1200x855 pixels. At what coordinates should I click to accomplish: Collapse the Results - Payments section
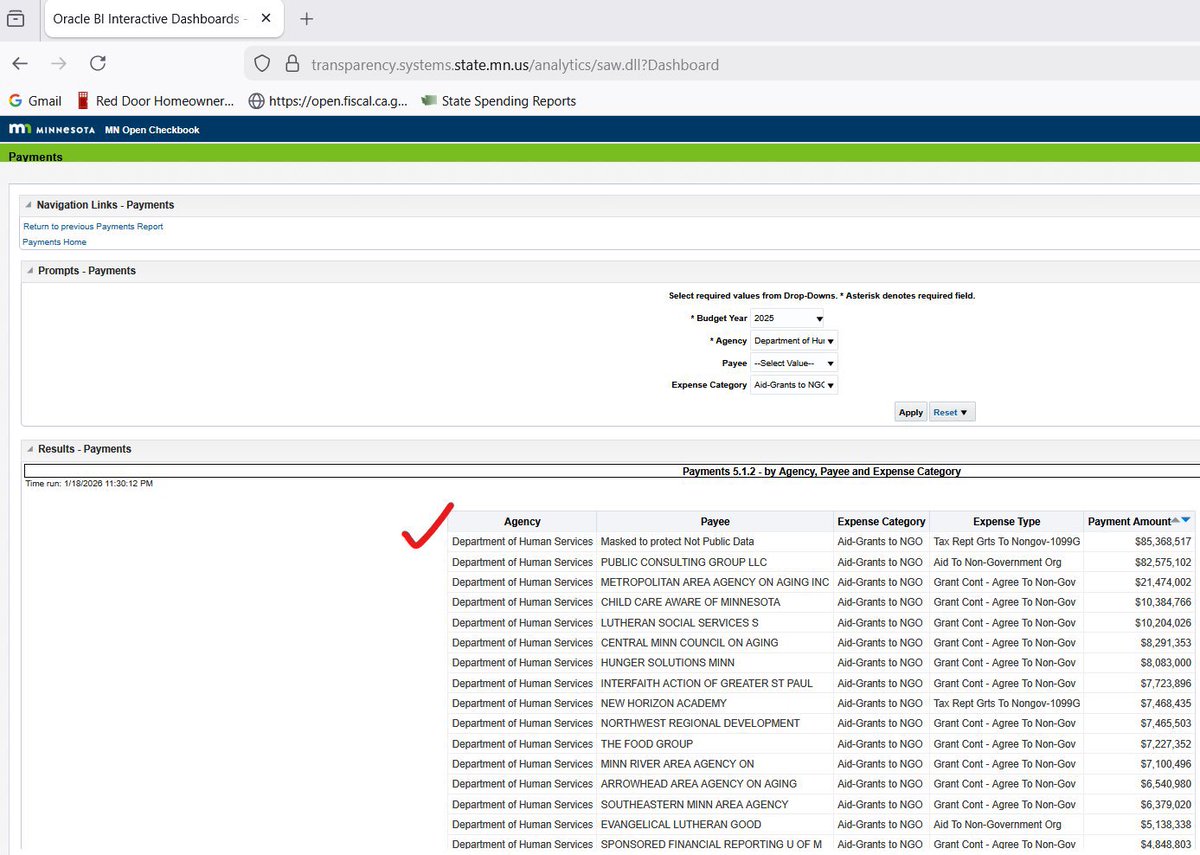pos(29,449)
